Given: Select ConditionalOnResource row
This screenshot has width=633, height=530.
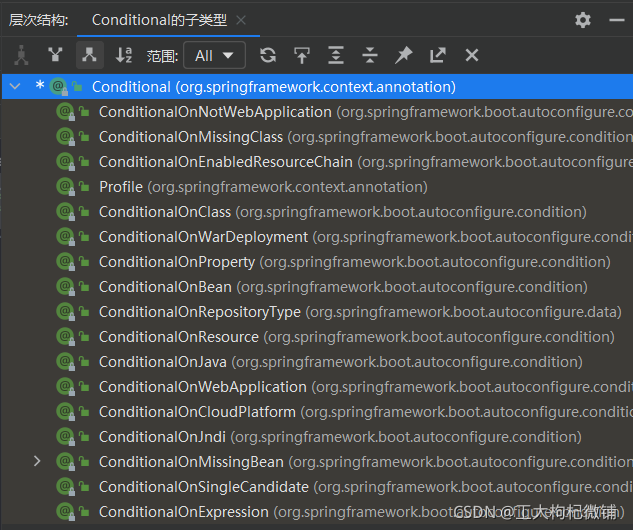Looking at the screenshot, I should tap(317, 337).
